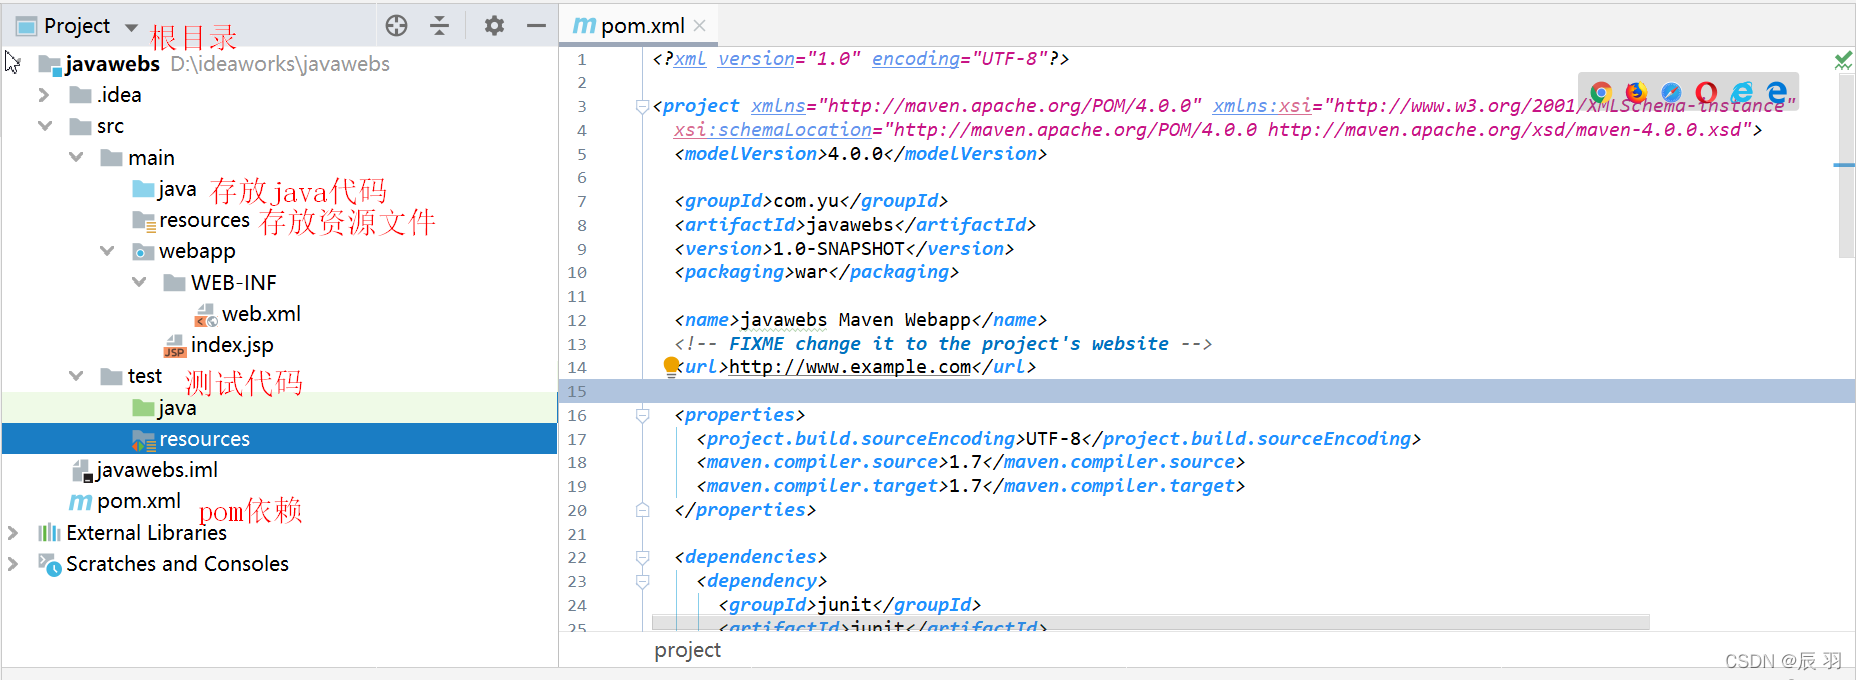
Task: Click the http://www.example.com URL in editor
Action: (x=850, y=367)
